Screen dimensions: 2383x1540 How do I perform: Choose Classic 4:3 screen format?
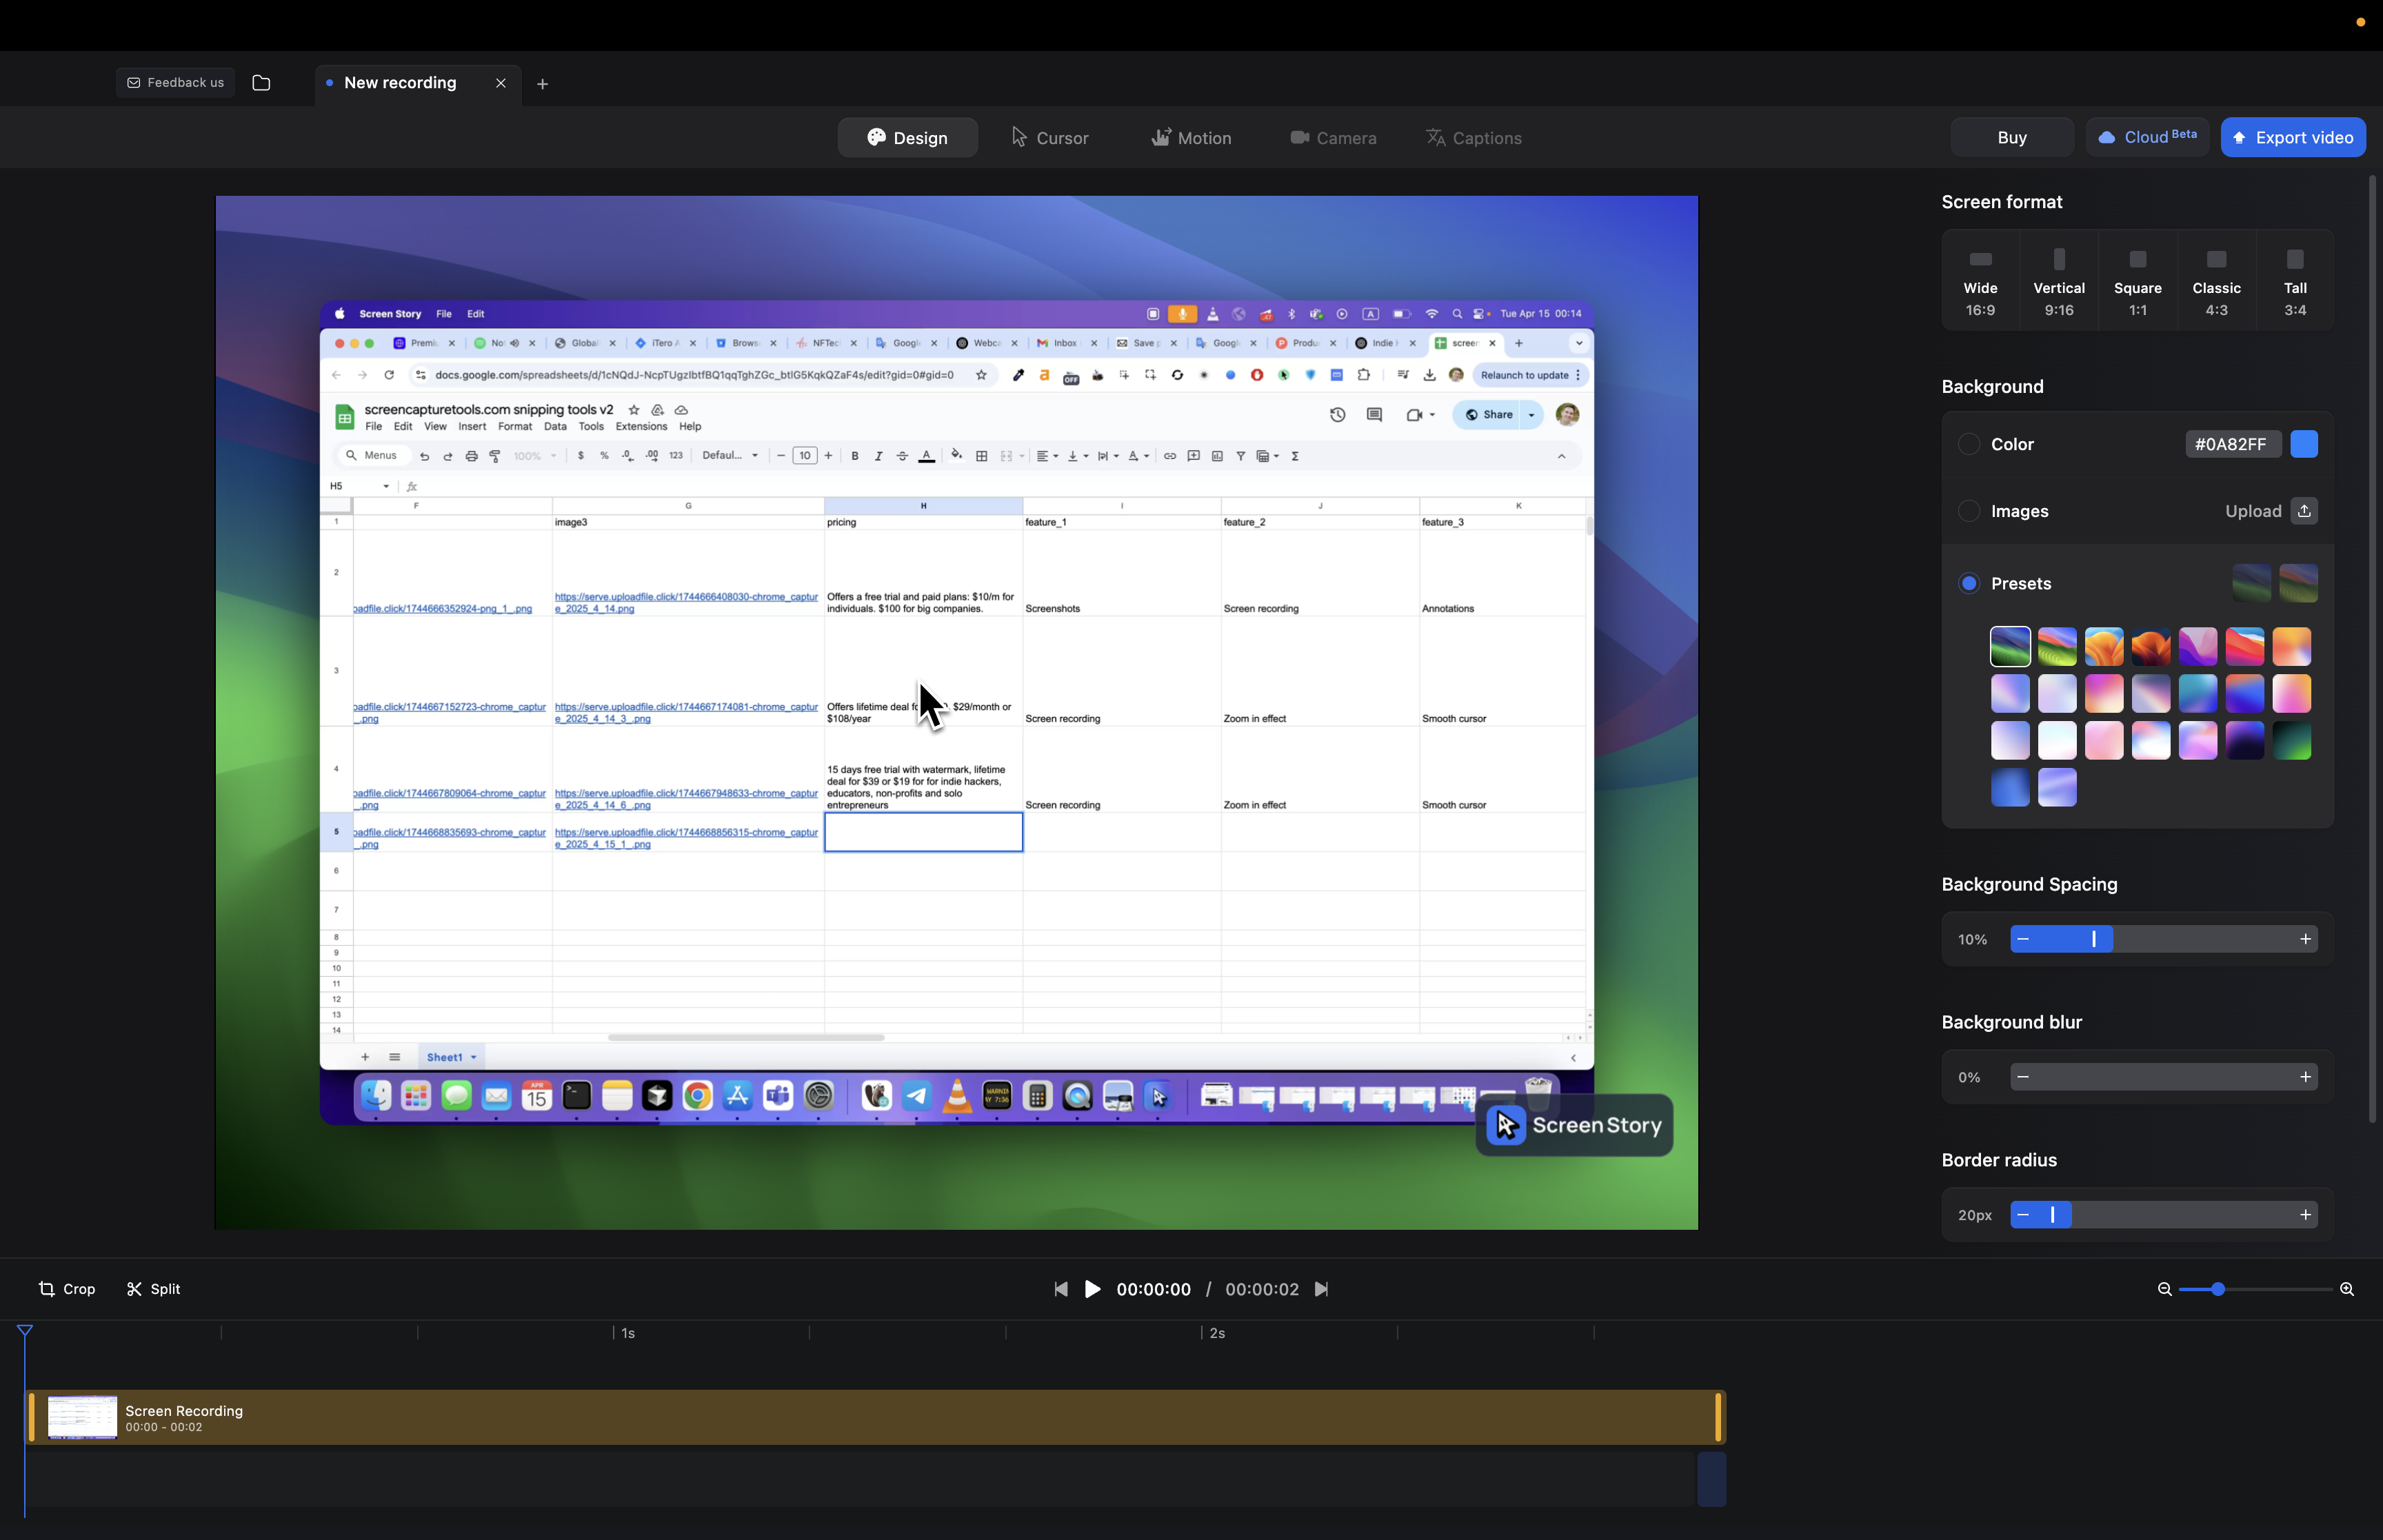(2216, 281)
